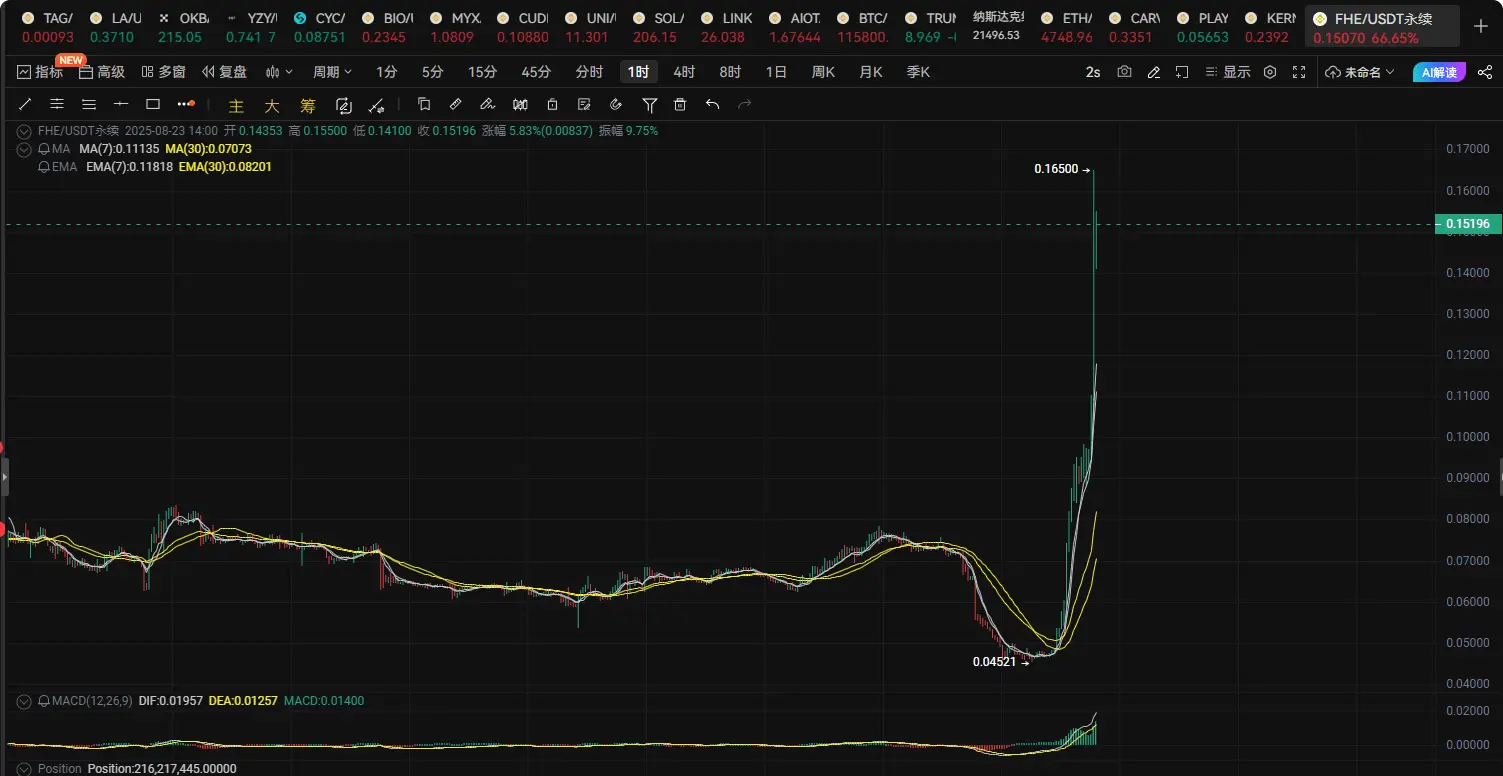Collapse the MACD indicator panel chevron
1503x776 pixels.
point(24,701)
